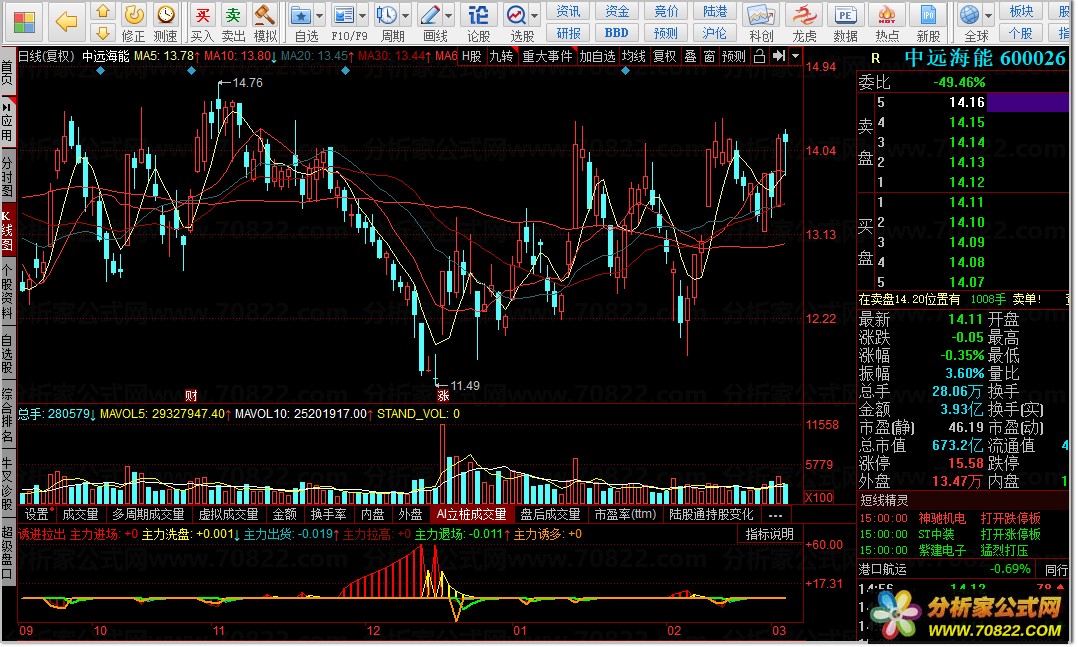
Task: Open the 研报 research reports button
Action: (x=568, y=32)
